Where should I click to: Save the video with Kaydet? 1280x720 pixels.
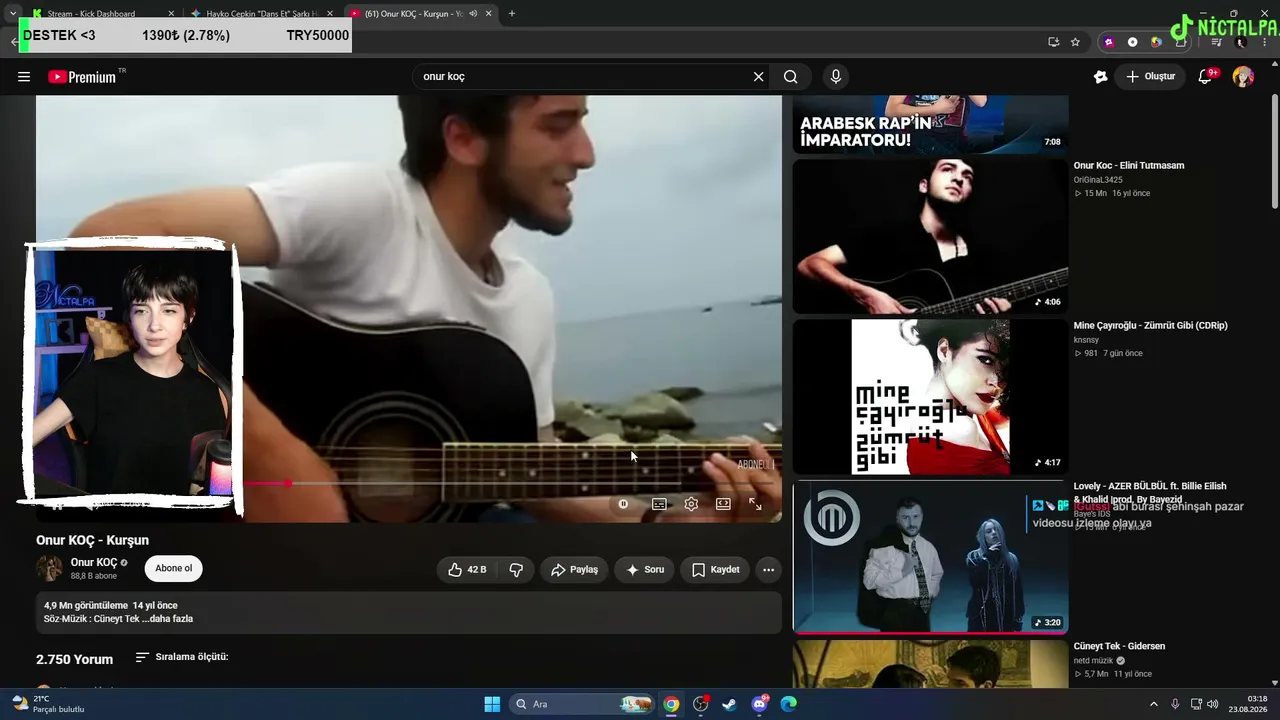(x=715, y=570)
